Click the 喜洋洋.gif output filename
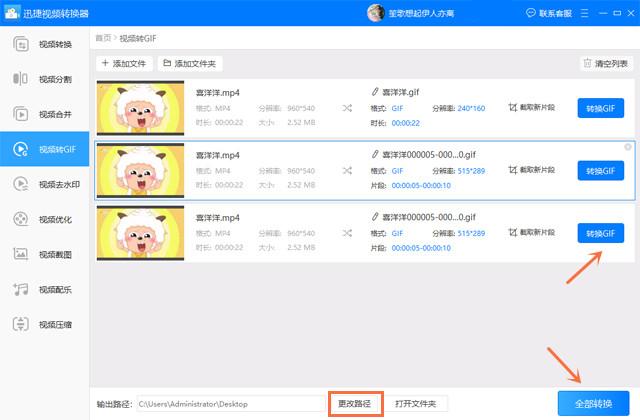 tap(400, 92)
